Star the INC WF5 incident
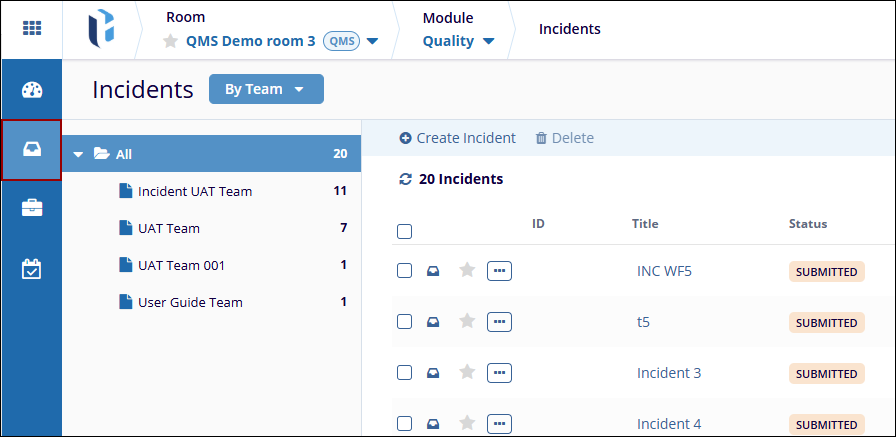The image size is (896, 437). pos(466,270)
